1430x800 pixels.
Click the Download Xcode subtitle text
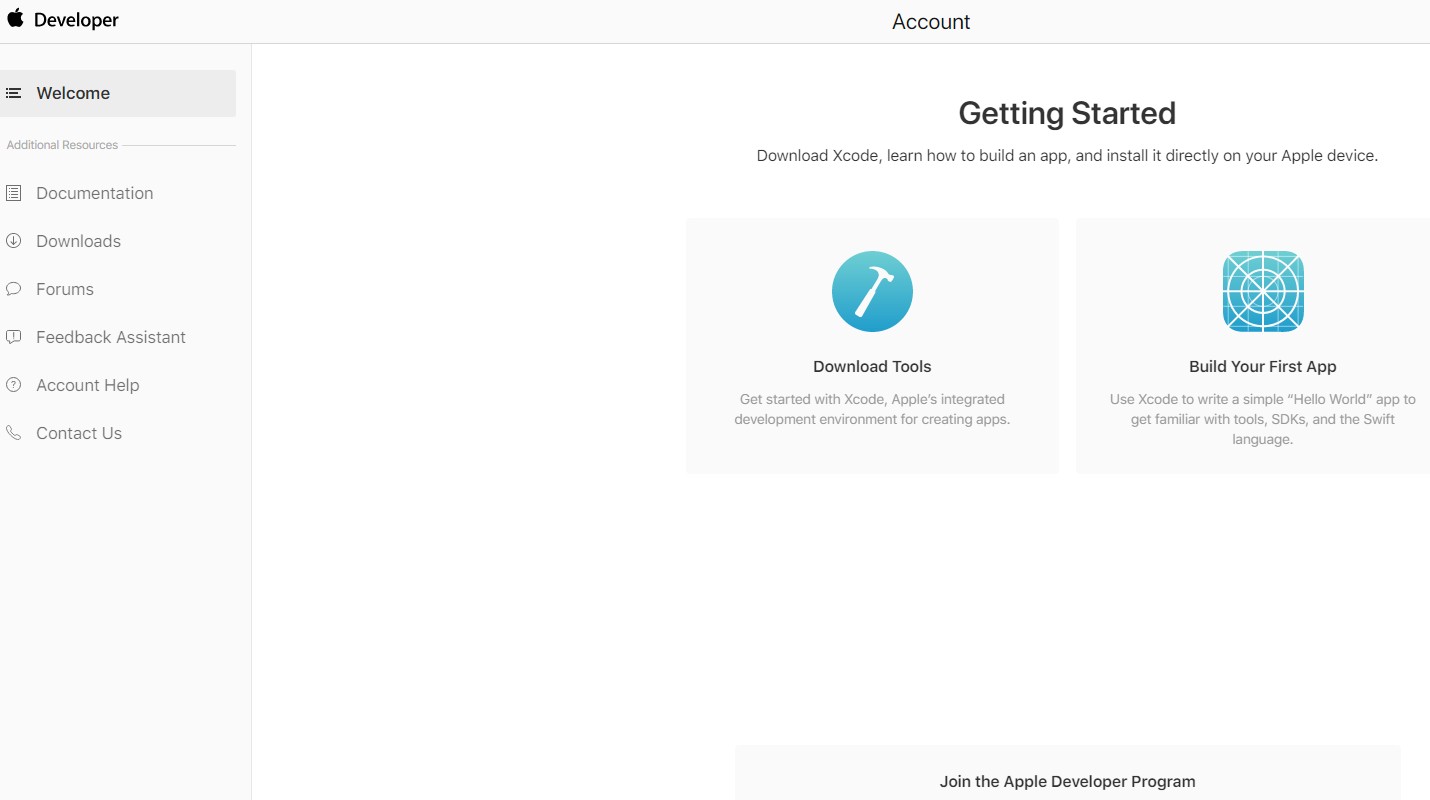[x=1067, y=156]
